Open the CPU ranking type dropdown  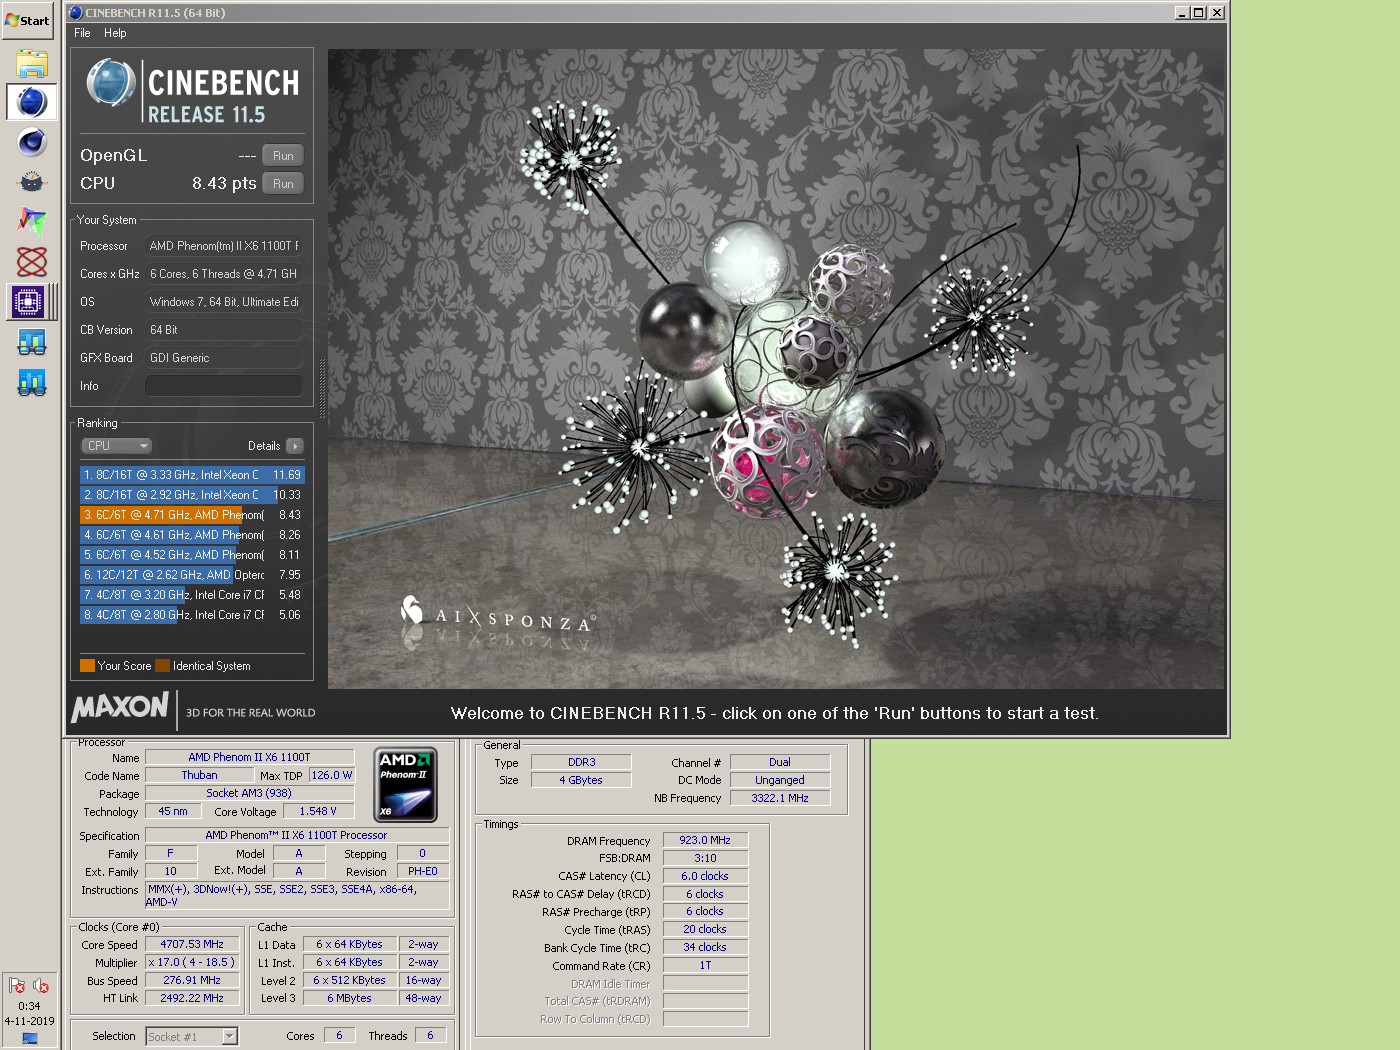point(117,446)
